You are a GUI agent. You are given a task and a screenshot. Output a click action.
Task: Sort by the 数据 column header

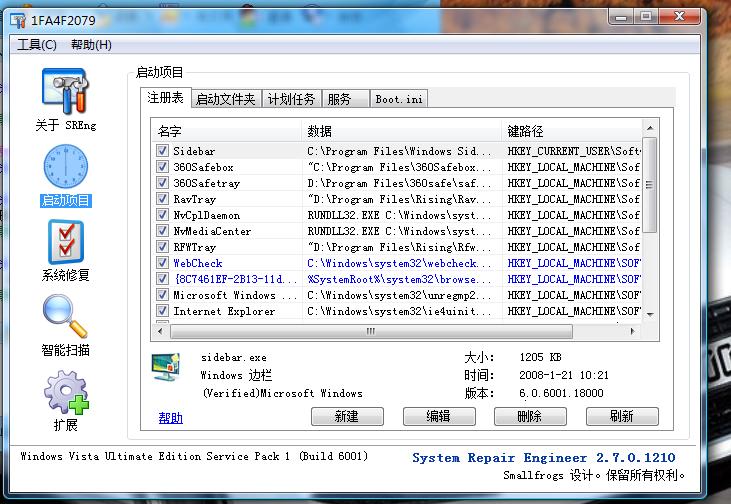click(x=402, y=131)
